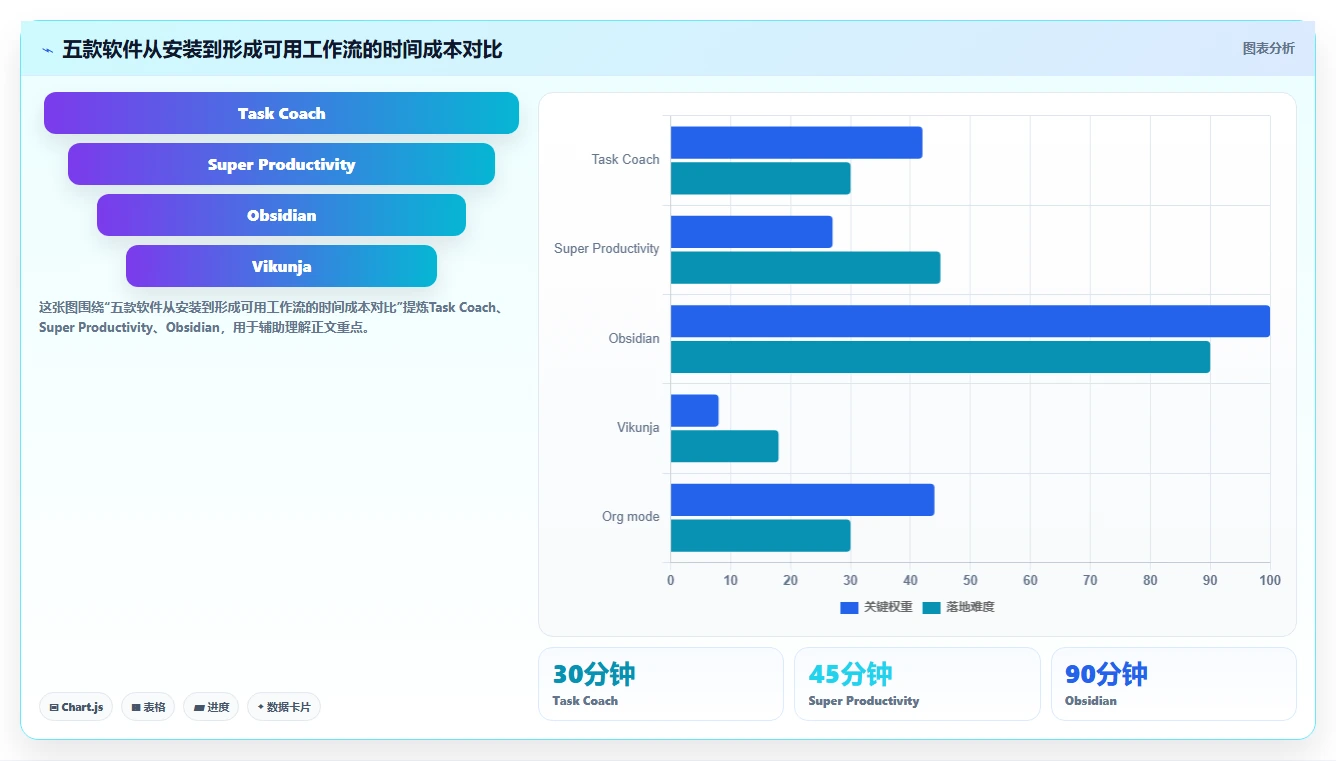Click the 30分钟 Task Coach stat card
Screen dimensions: 1336x761
(661, 684)
